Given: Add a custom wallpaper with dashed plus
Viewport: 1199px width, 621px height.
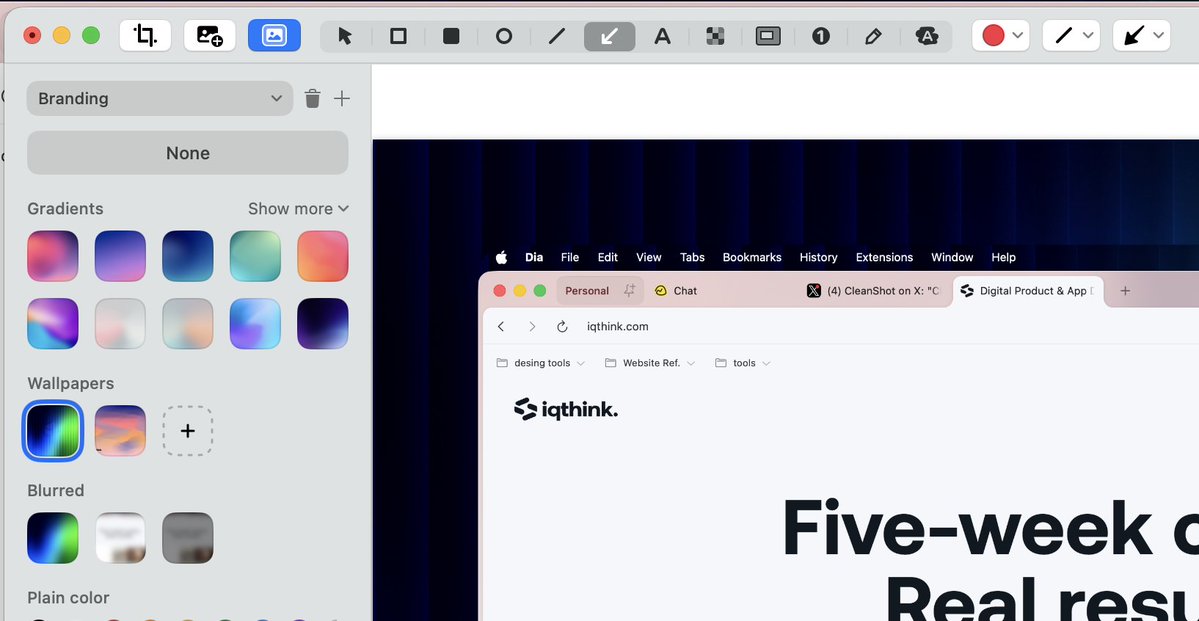Looking at the screenshot, I should click(187, 431).
